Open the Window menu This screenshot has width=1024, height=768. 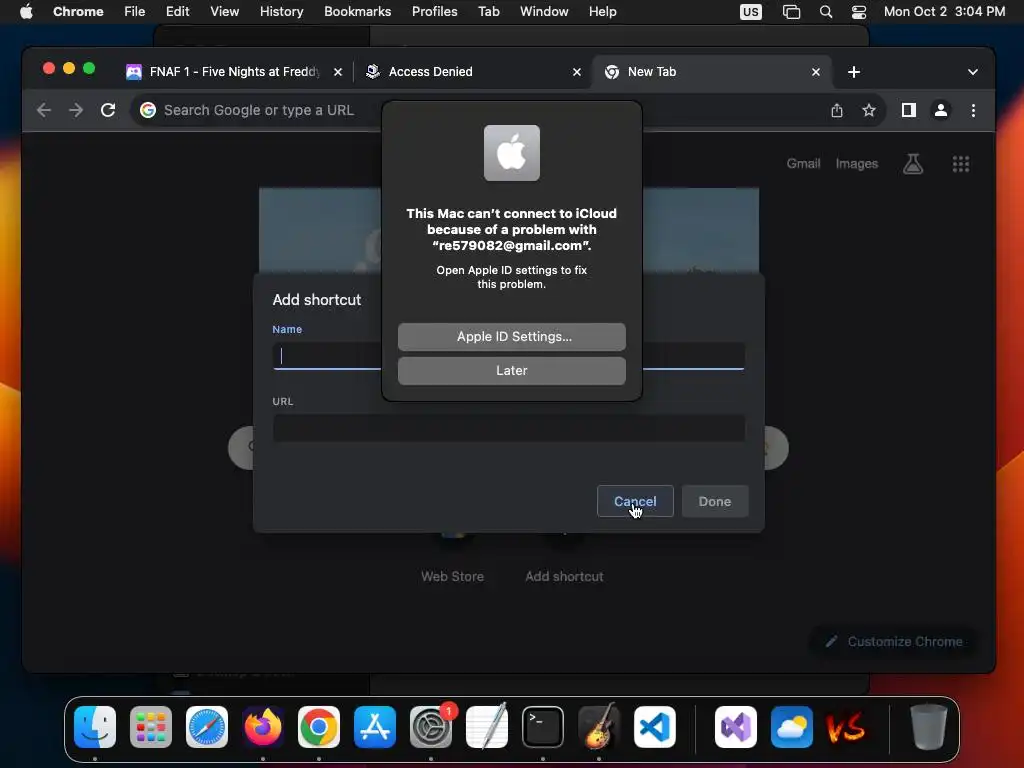[x=544, y=11]
